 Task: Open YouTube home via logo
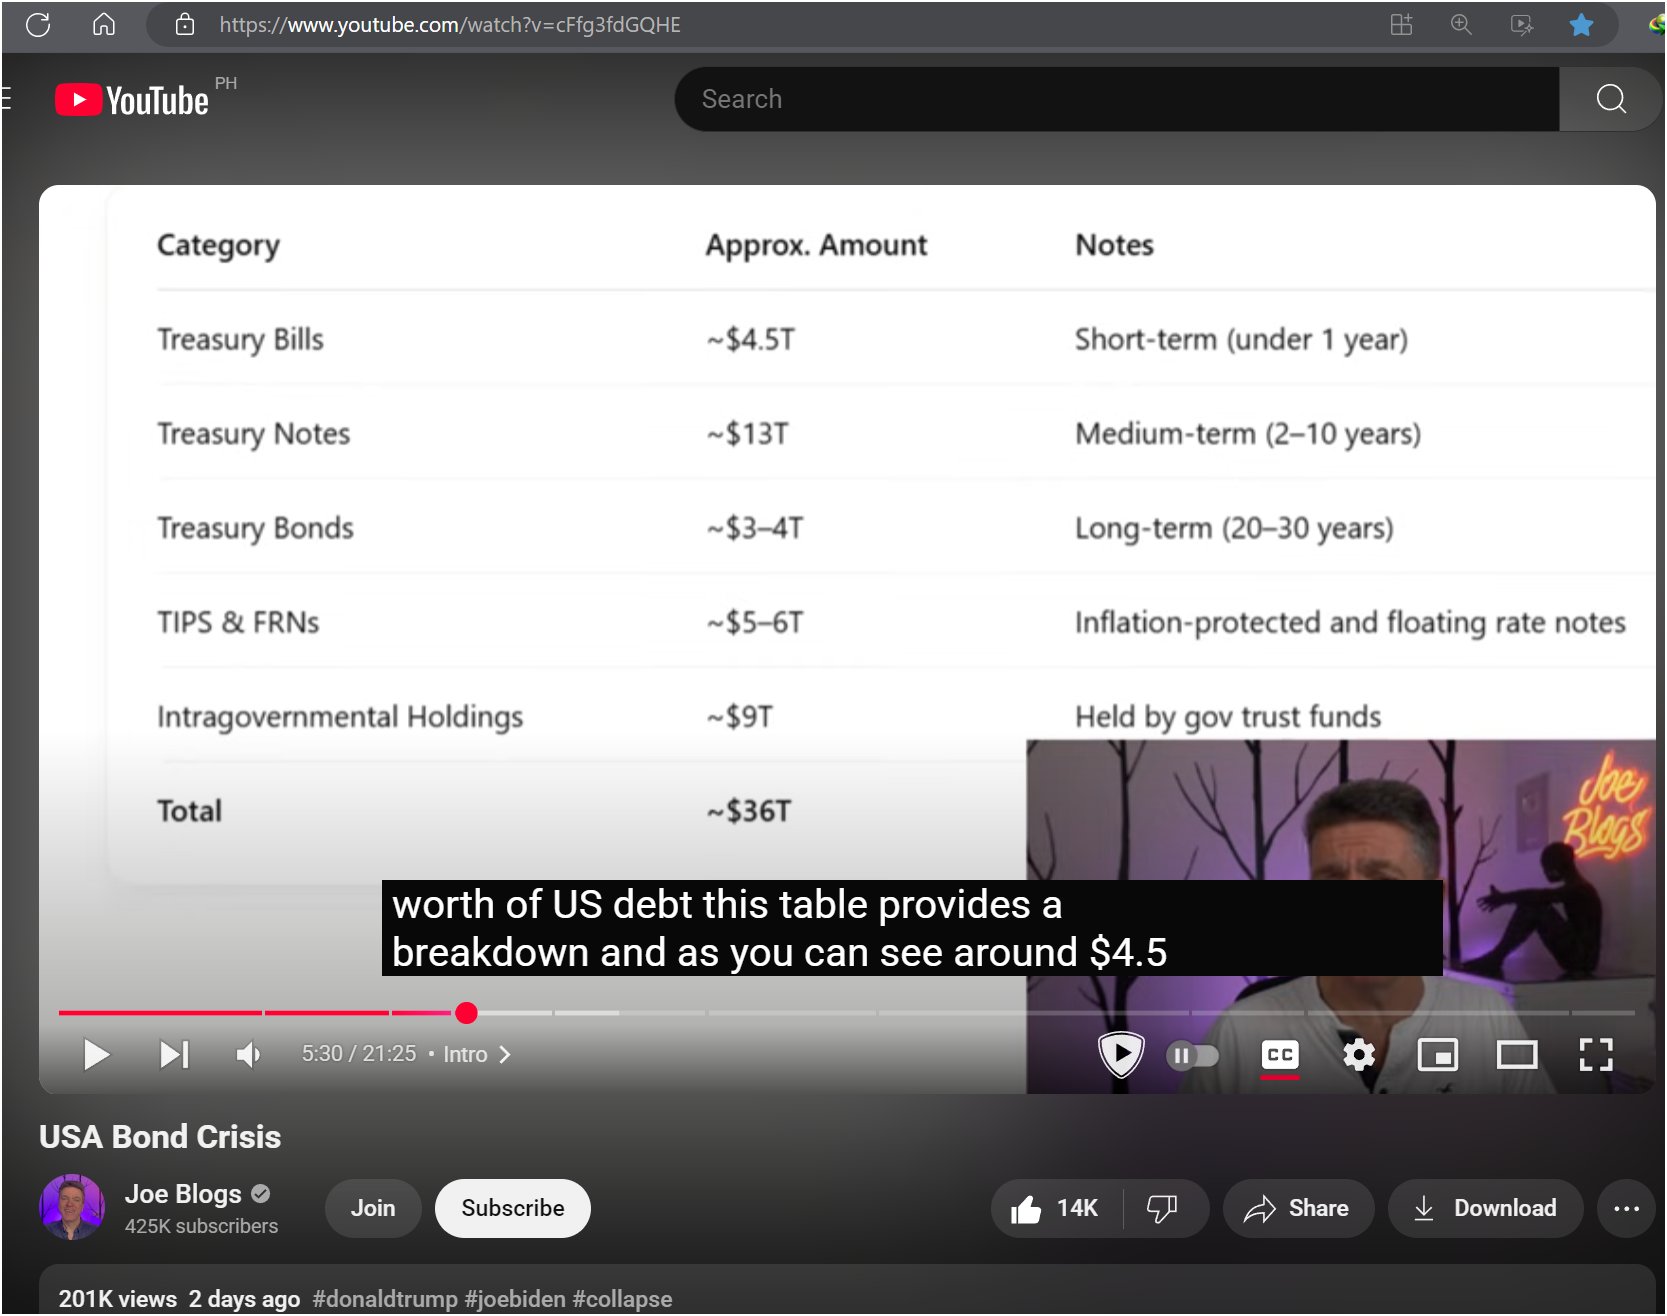pos(132,100)
